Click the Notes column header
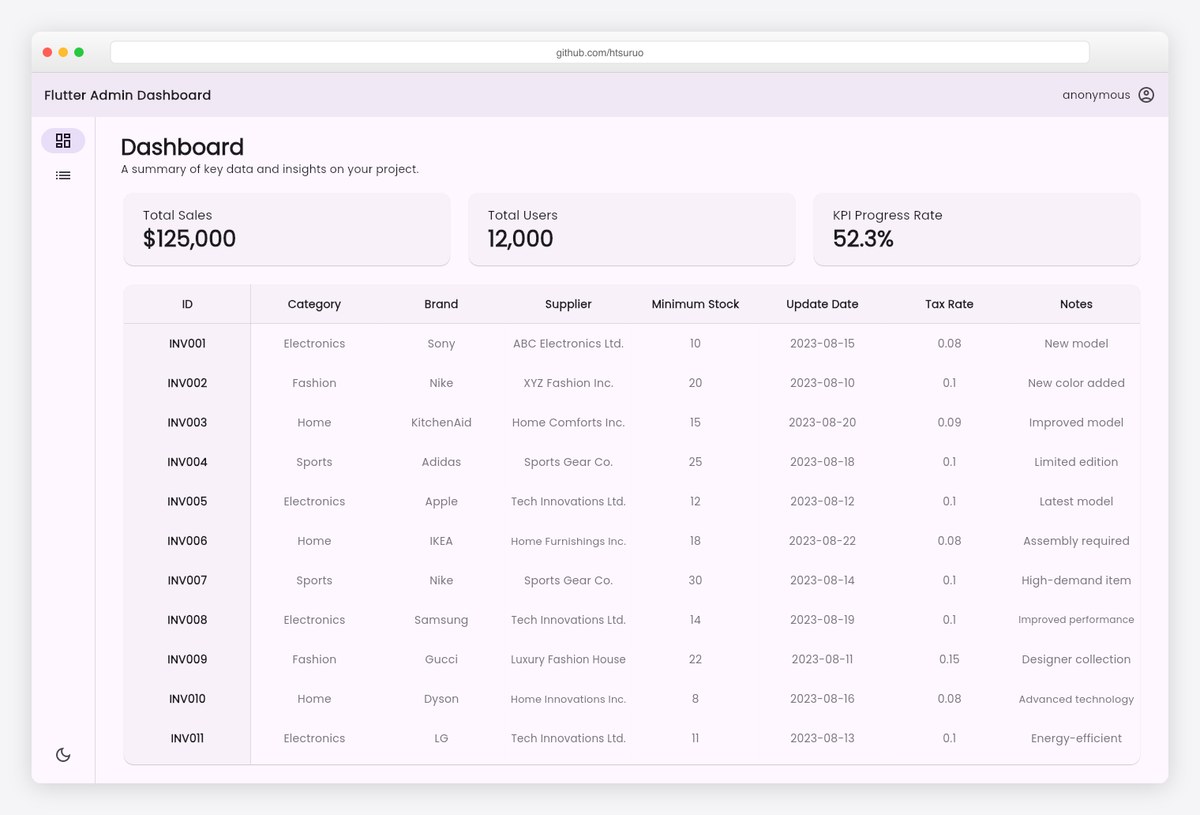The height and width of the screenshot is (815, 1200). pos(1076,304)
